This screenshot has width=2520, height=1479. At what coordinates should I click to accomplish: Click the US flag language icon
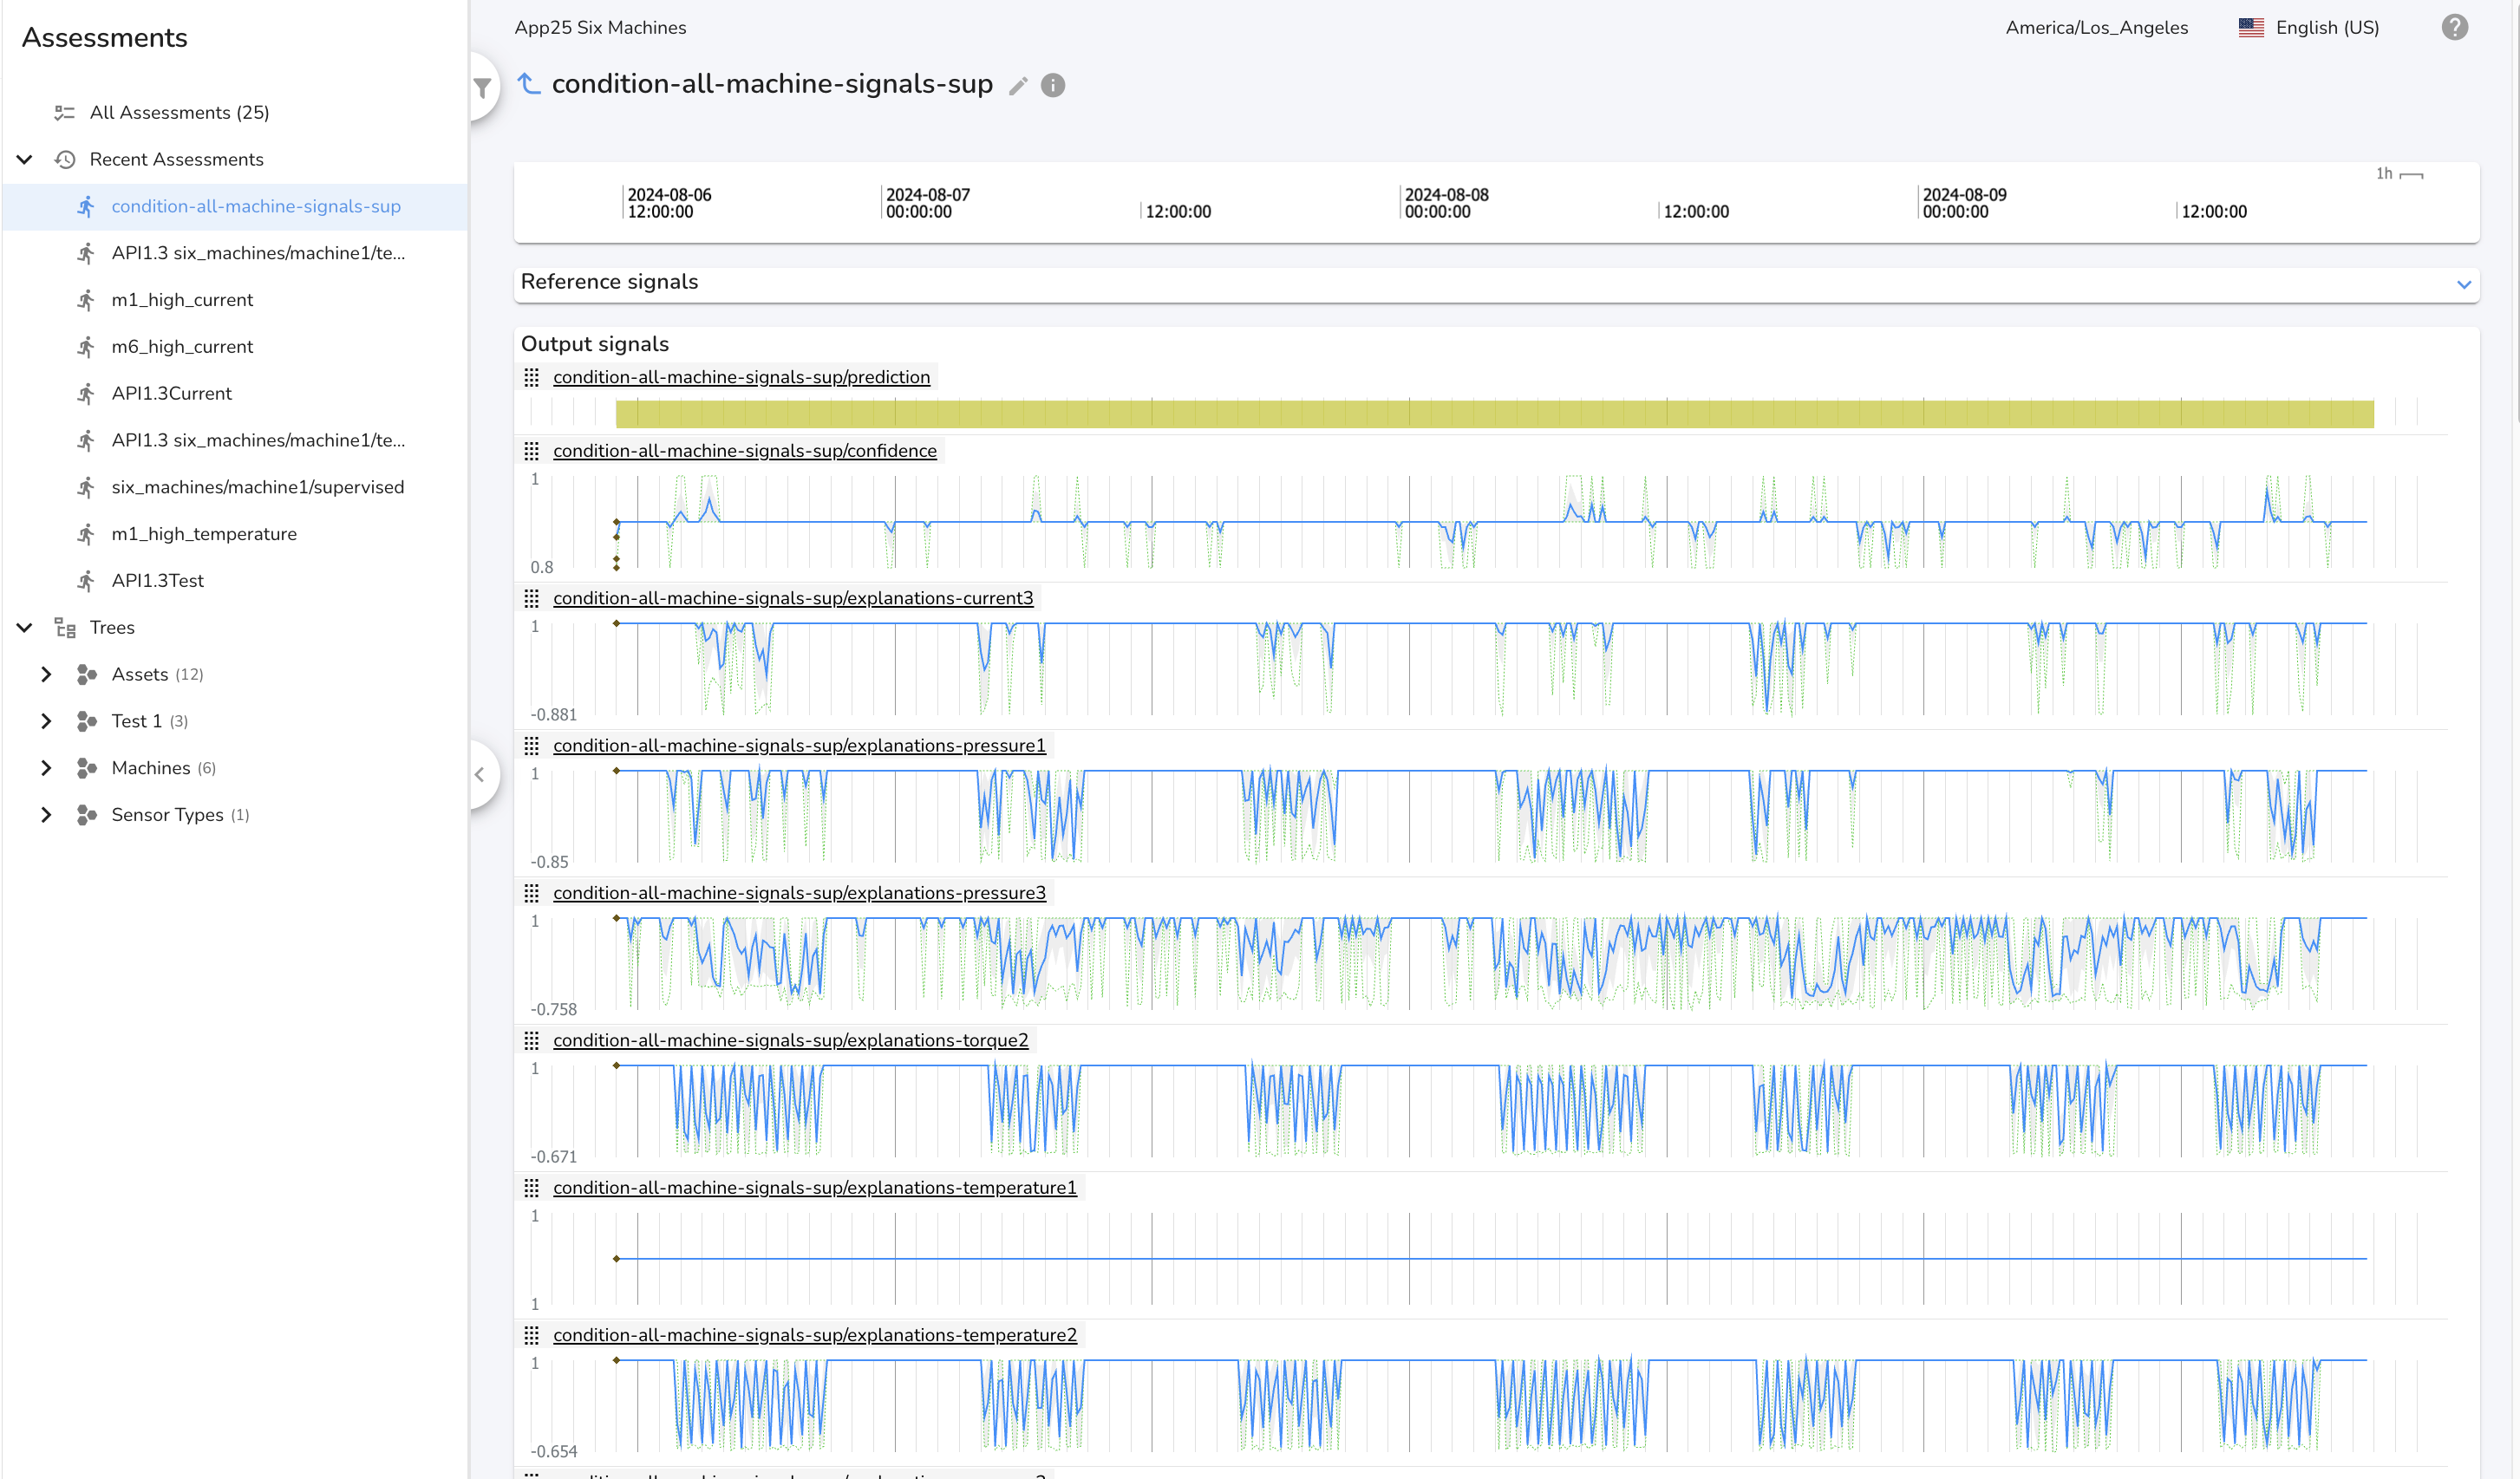2251,27
